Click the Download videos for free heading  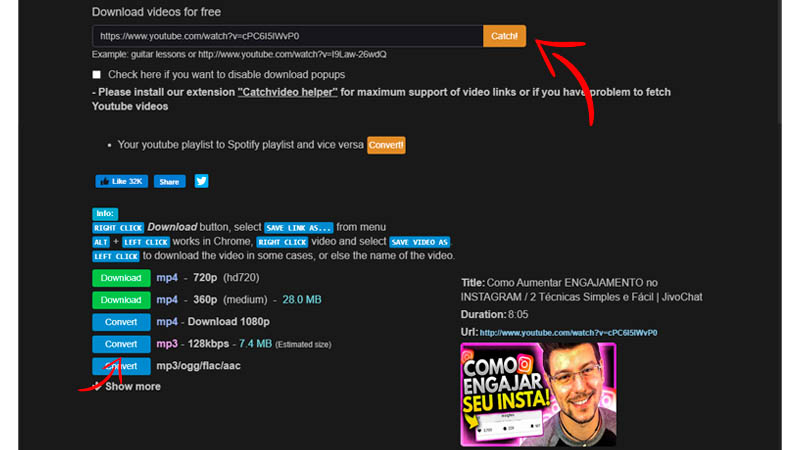156,12
